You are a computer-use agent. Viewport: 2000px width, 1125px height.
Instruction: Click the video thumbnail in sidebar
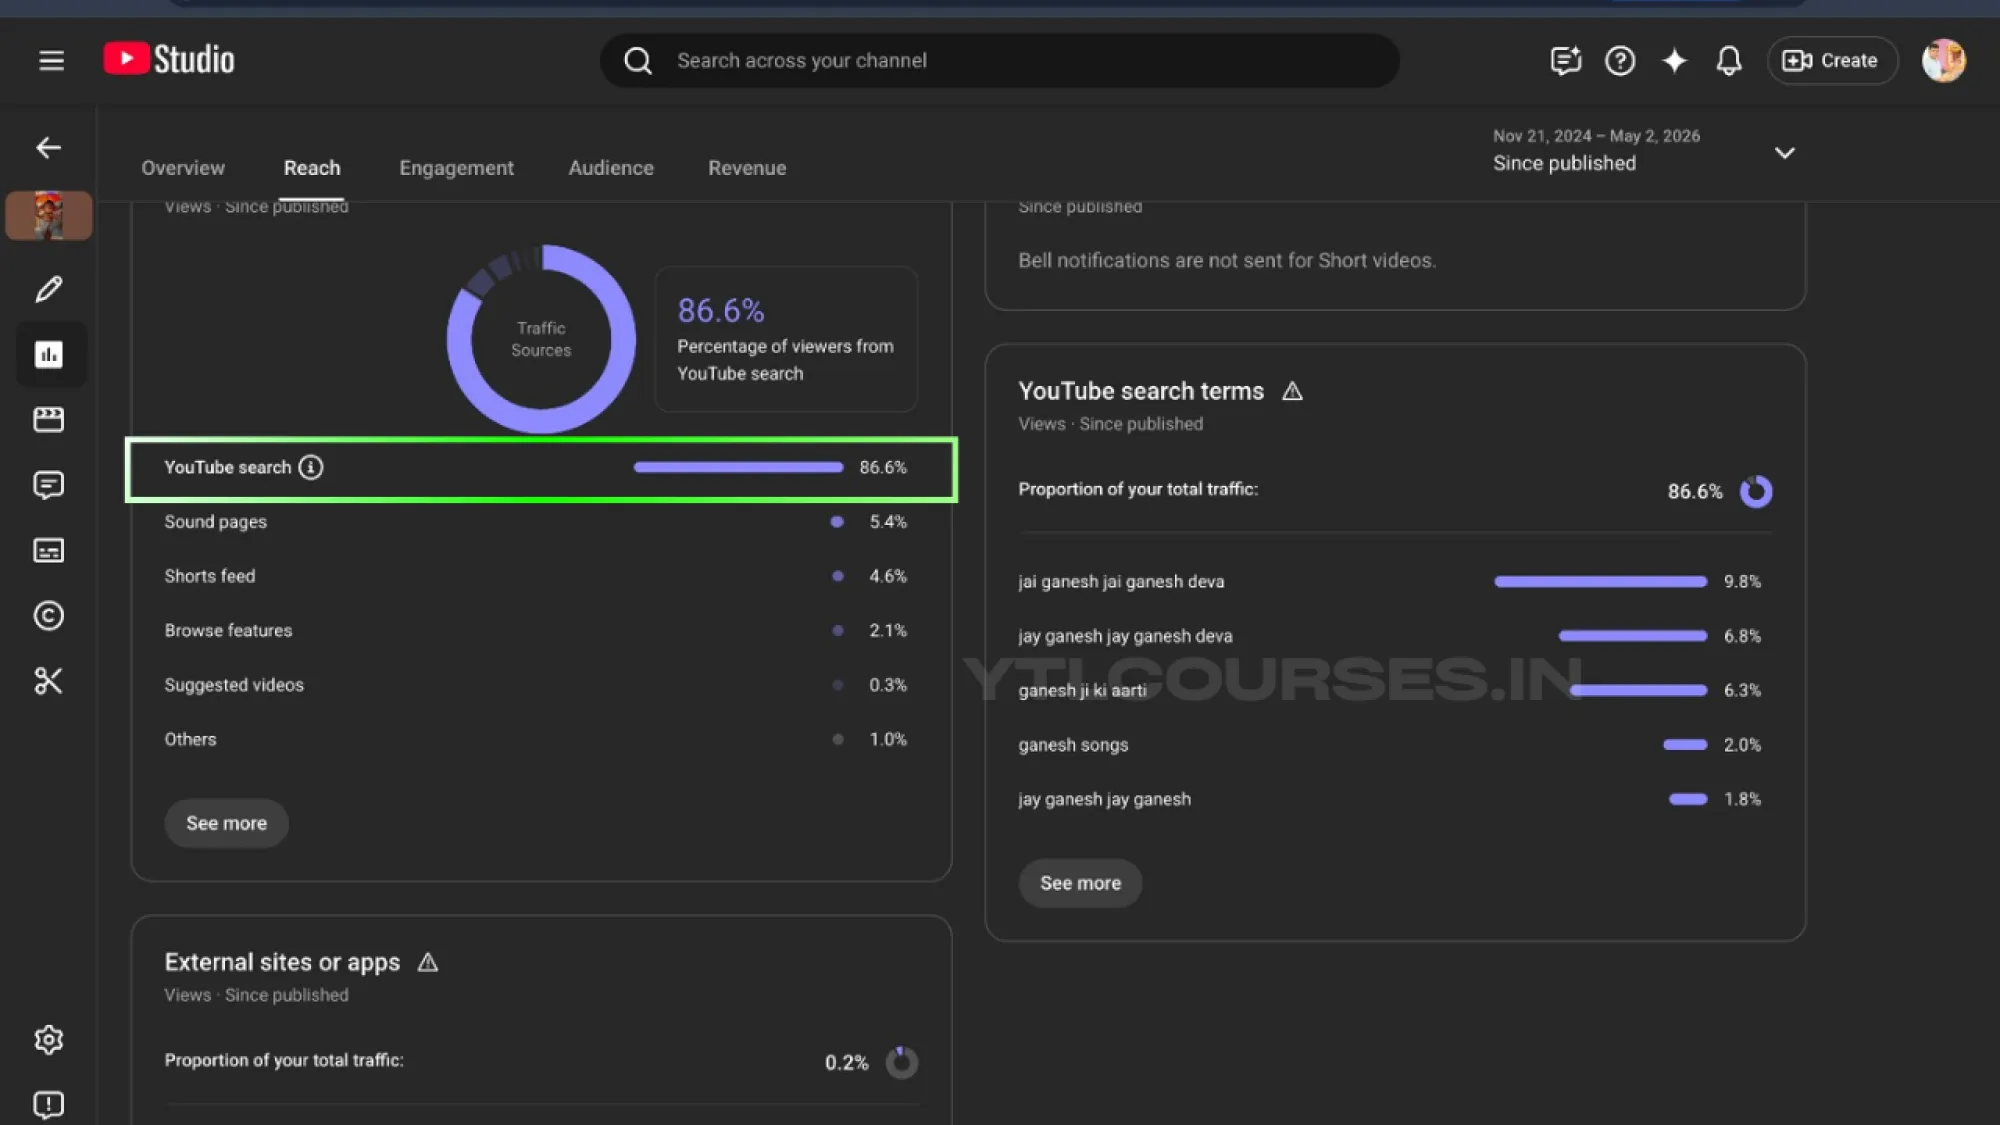pos(49,215)
